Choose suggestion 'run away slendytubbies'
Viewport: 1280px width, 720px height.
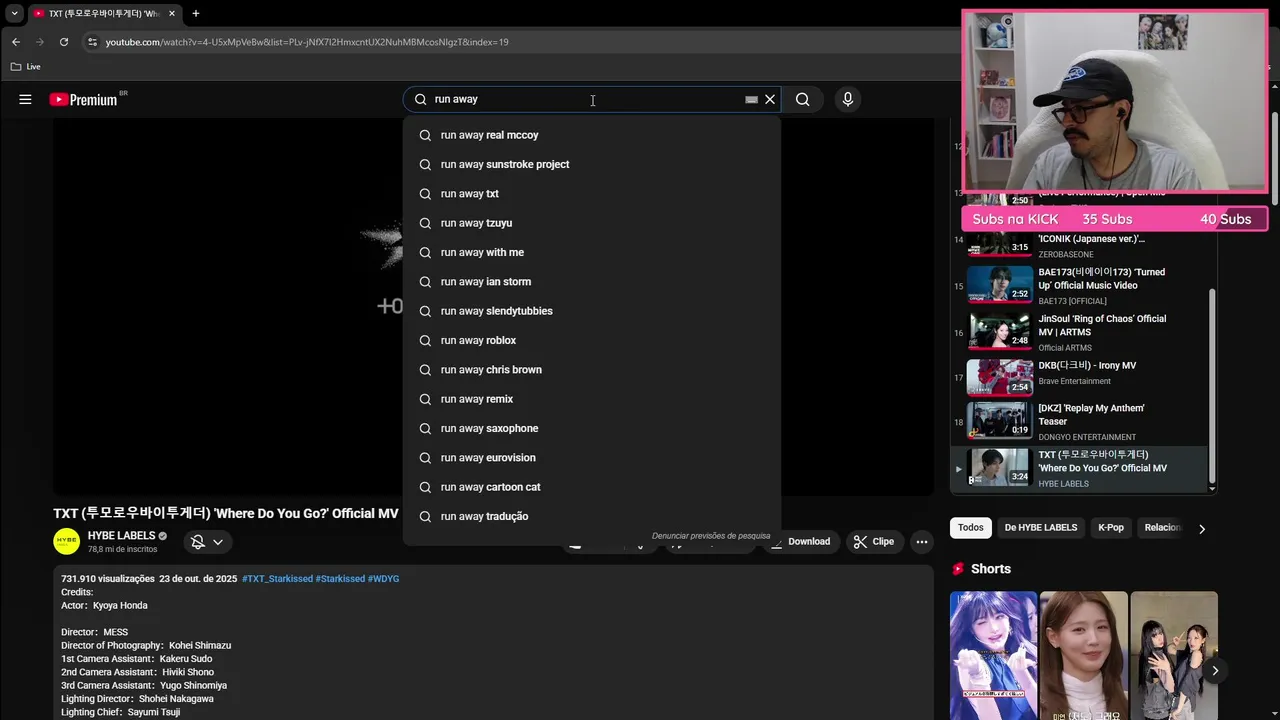click(592, 311)
